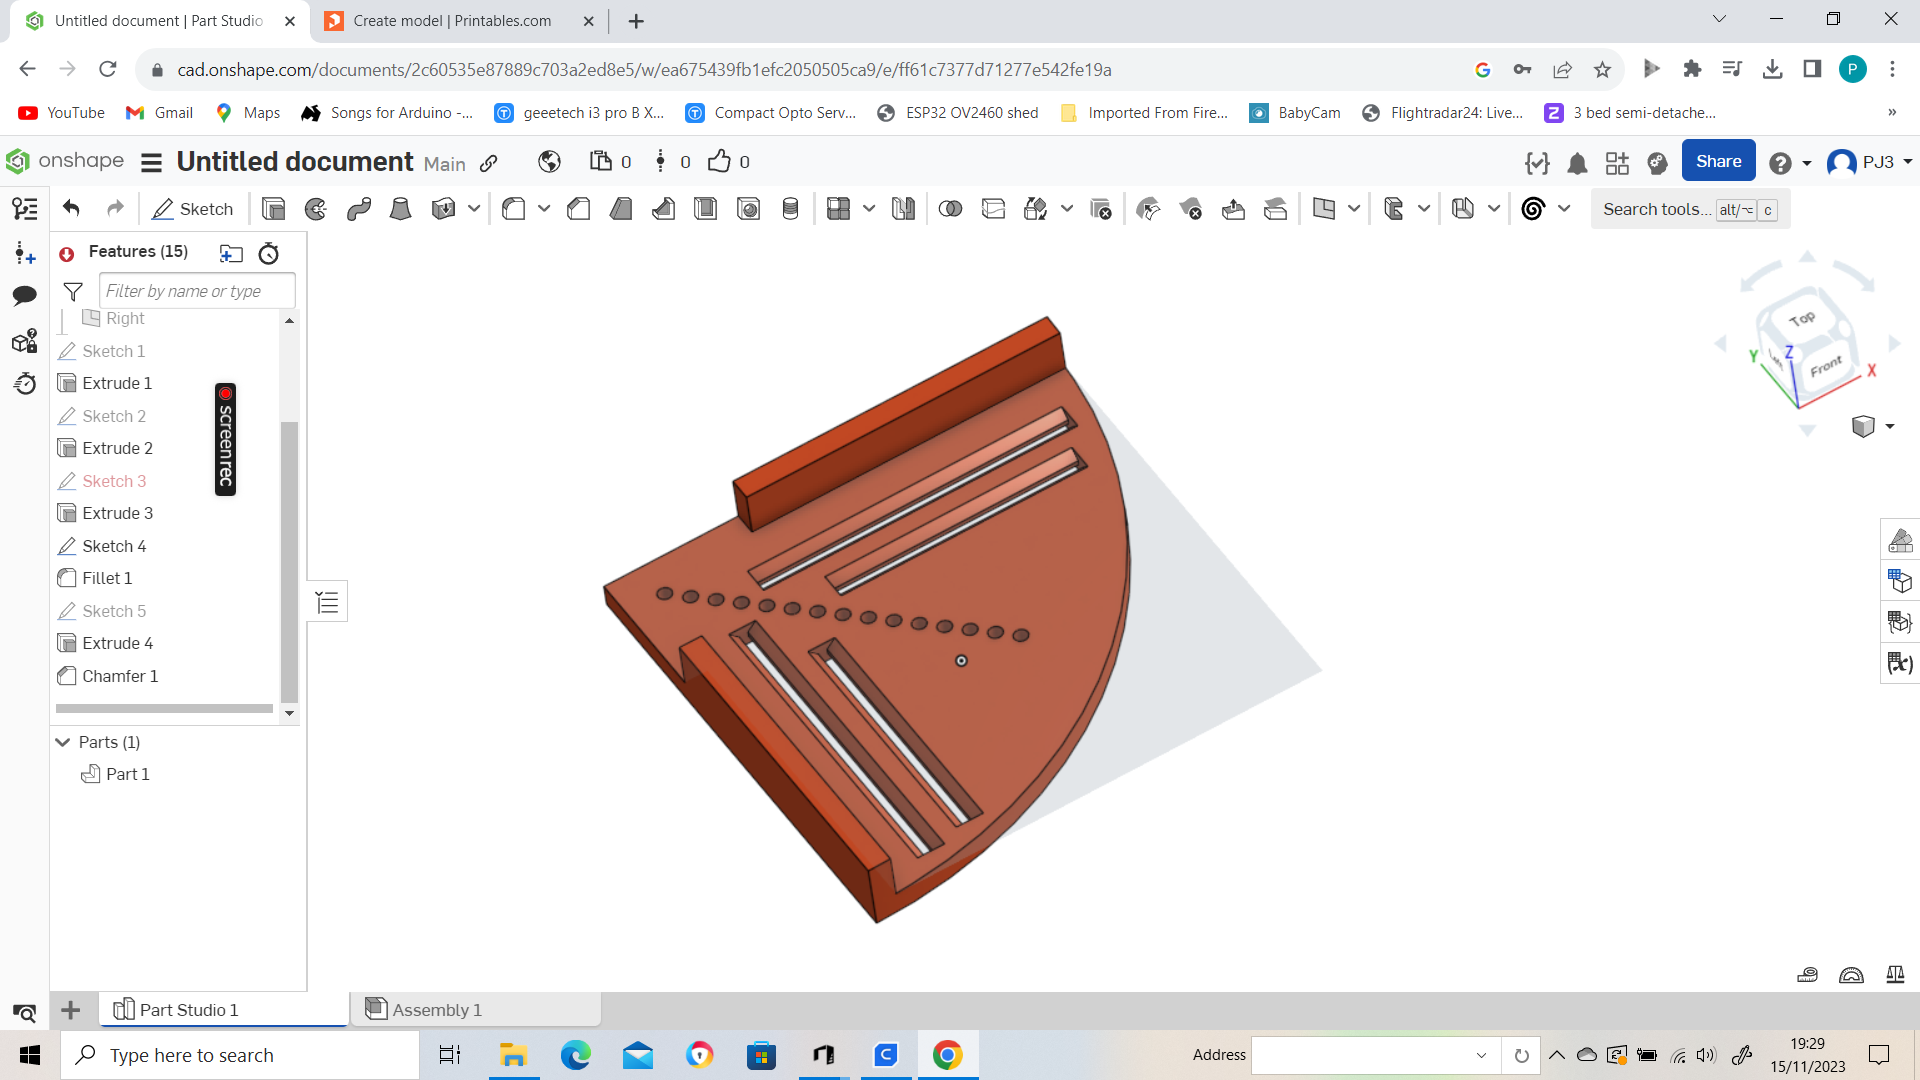
Task: Click the blue Share button
Action: [x=1718, y=161]
